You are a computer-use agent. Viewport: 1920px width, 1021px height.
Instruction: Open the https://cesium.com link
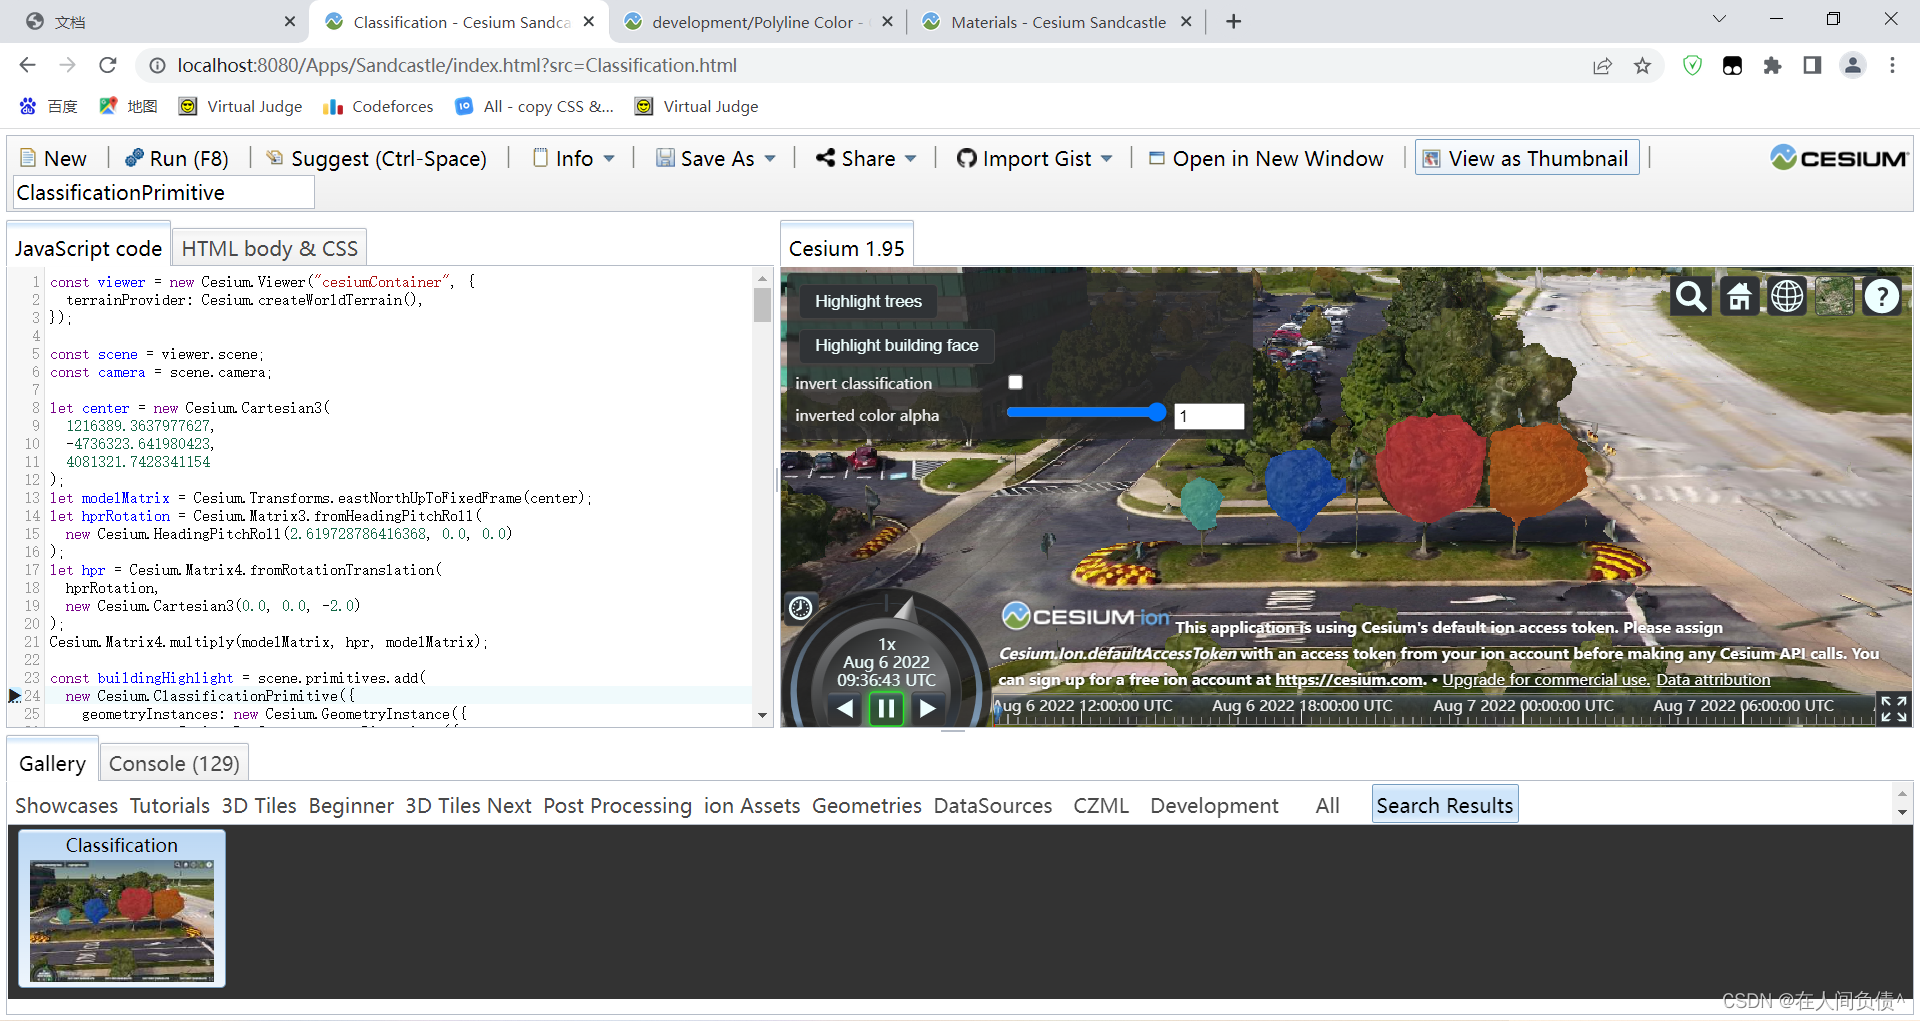1350,679
